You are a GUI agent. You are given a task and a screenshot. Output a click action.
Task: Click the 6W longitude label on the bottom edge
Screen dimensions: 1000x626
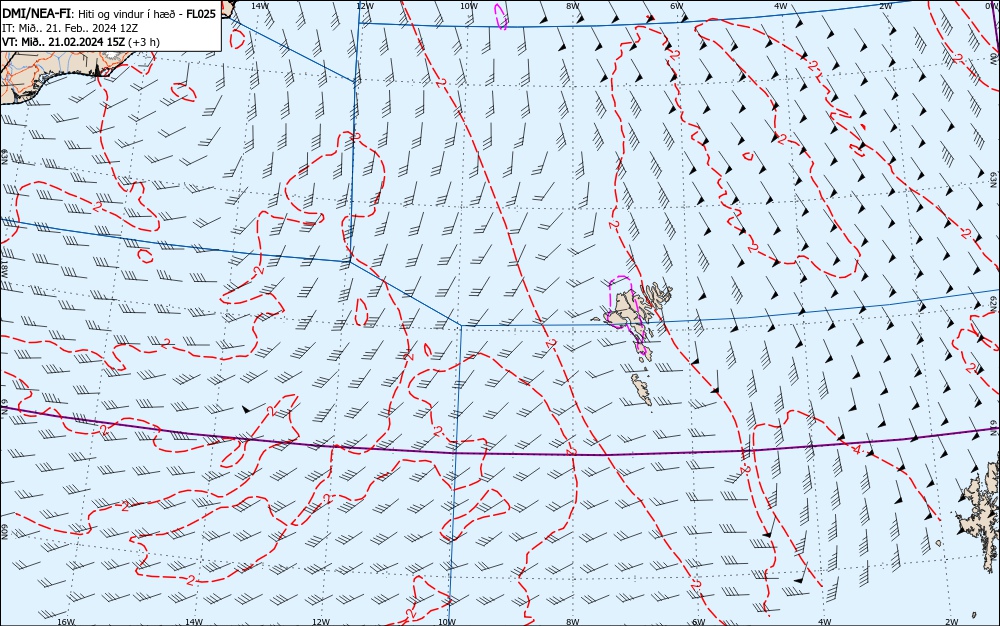pyautogui.click(x=698, y=622)
